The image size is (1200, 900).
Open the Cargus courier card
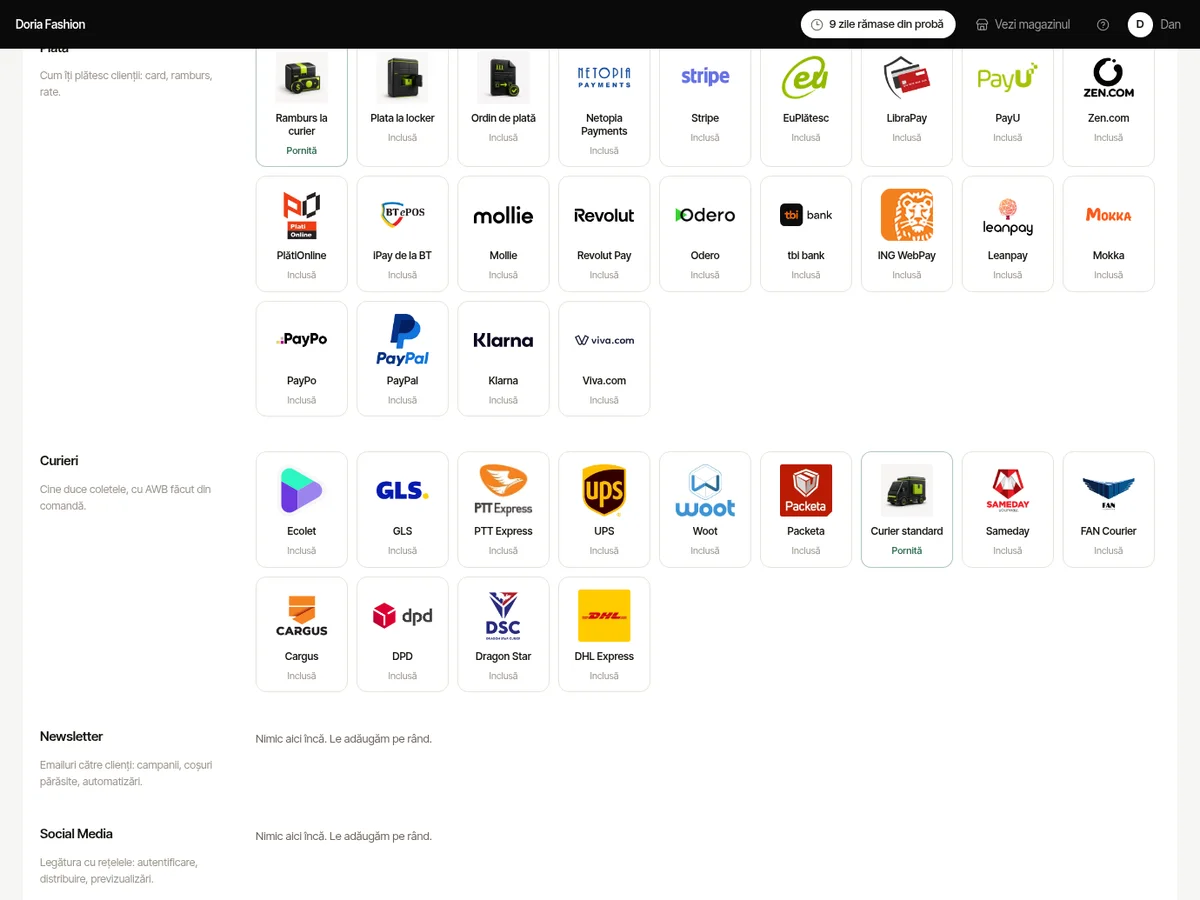point(302,635)
